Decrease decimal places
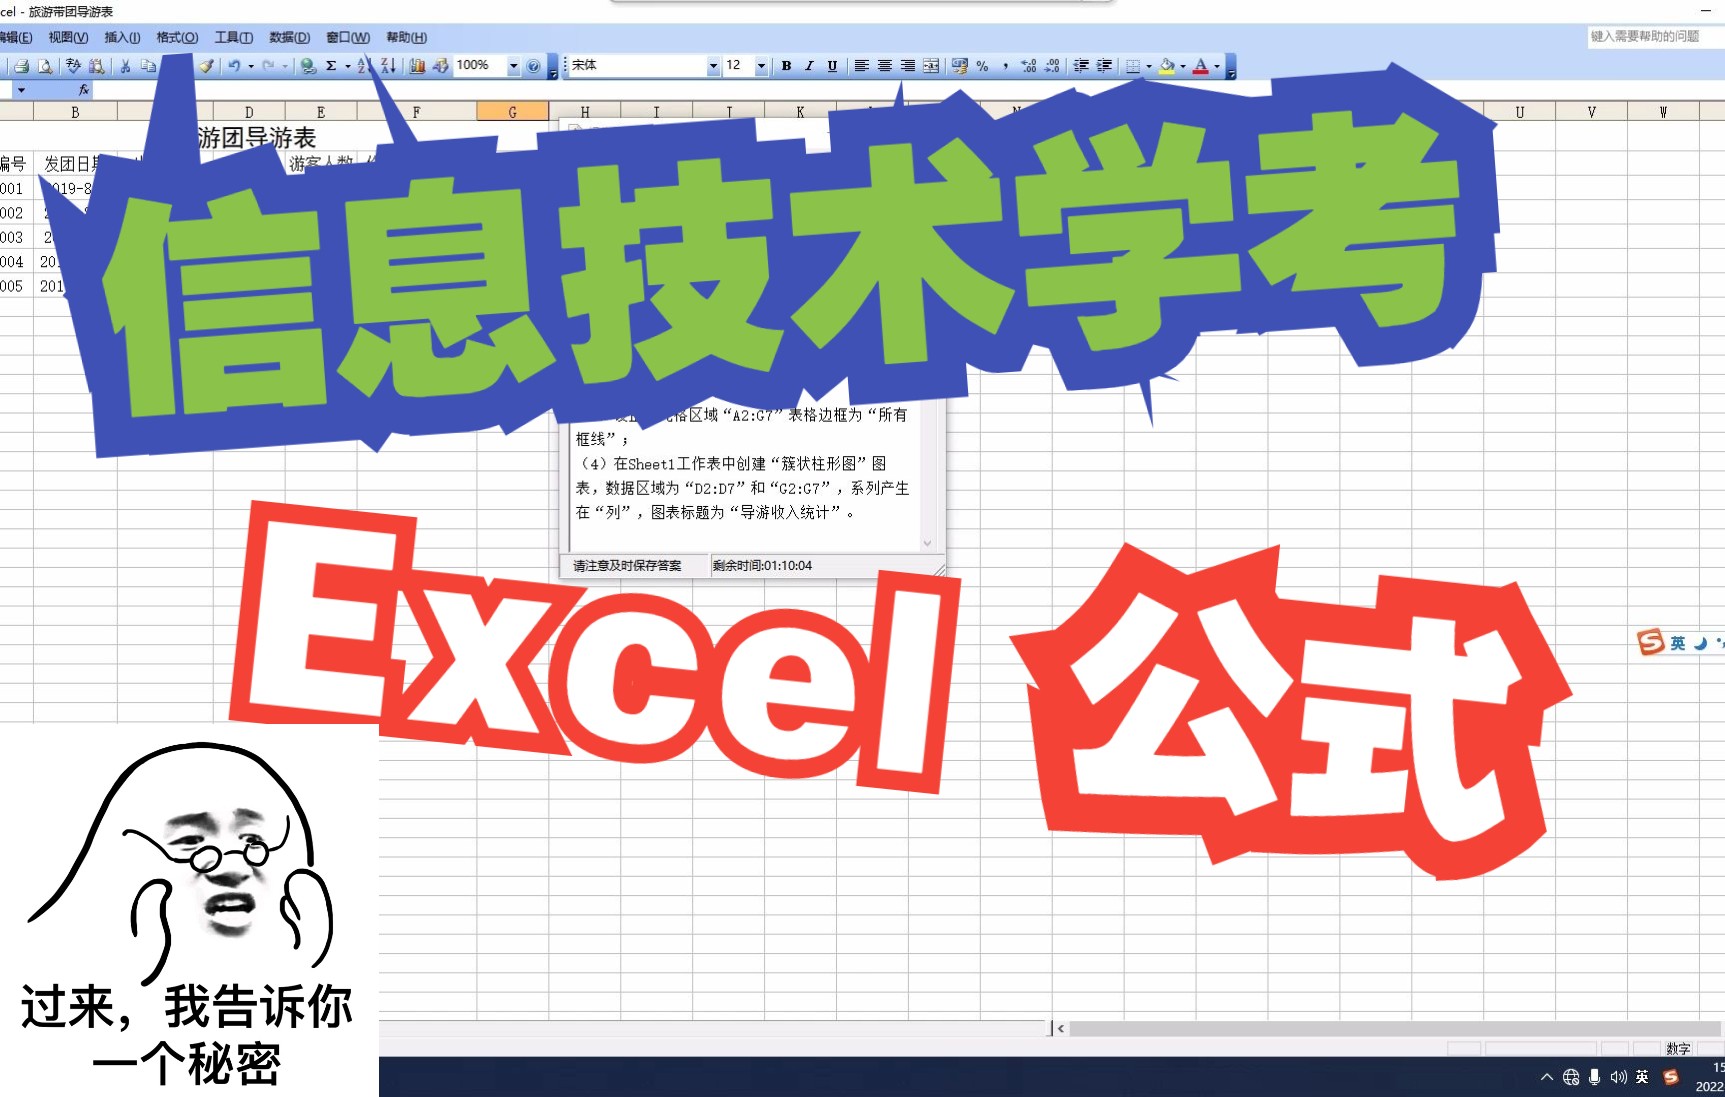Viewport: 1725px width, 1097px height. click(x=1052, y=66)
